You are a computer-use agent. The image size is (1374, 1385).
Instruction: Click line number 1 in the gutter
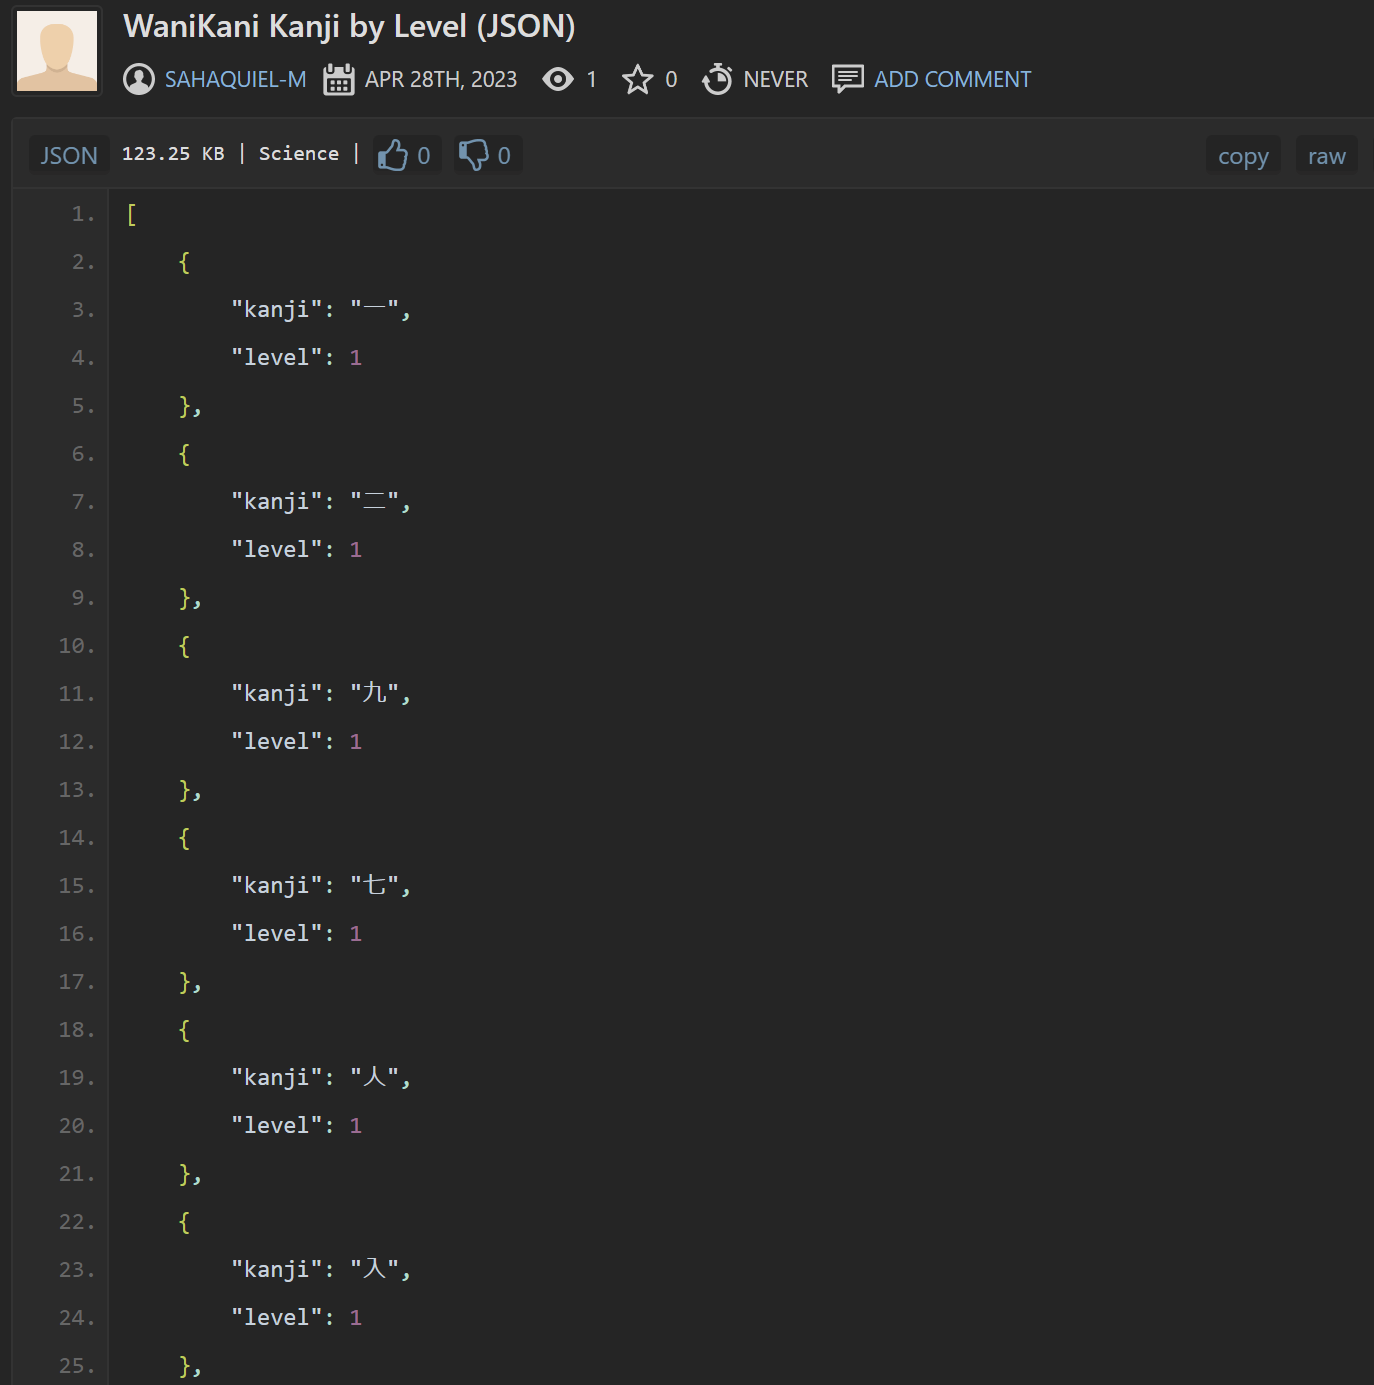coord(83,214)
